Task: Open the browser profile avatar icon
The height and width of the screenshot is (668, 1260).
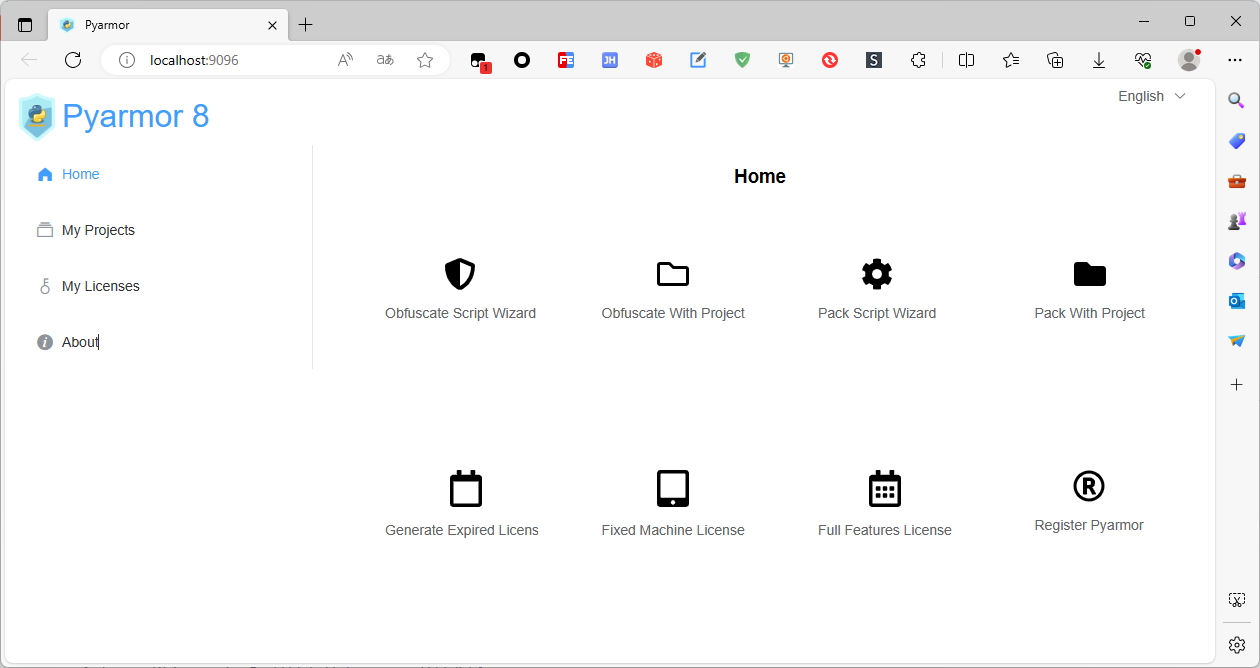Action: pos(1189,60)
